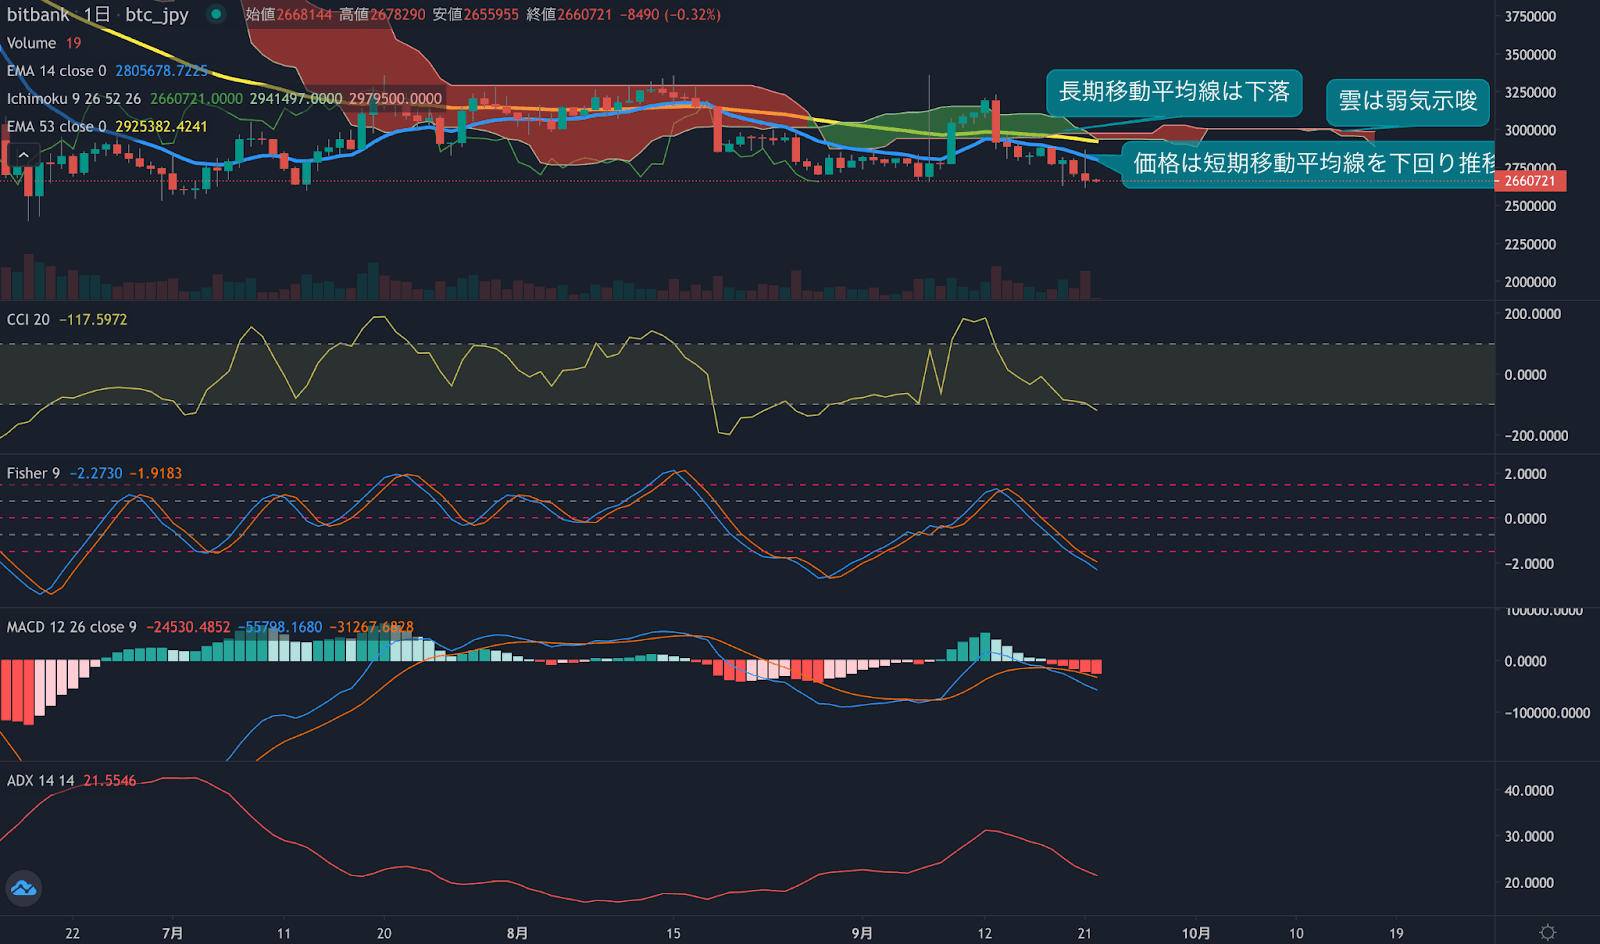Click the red current price label 2660721
This screenshot has height=944, width=1600.
tap(1533, 181)
